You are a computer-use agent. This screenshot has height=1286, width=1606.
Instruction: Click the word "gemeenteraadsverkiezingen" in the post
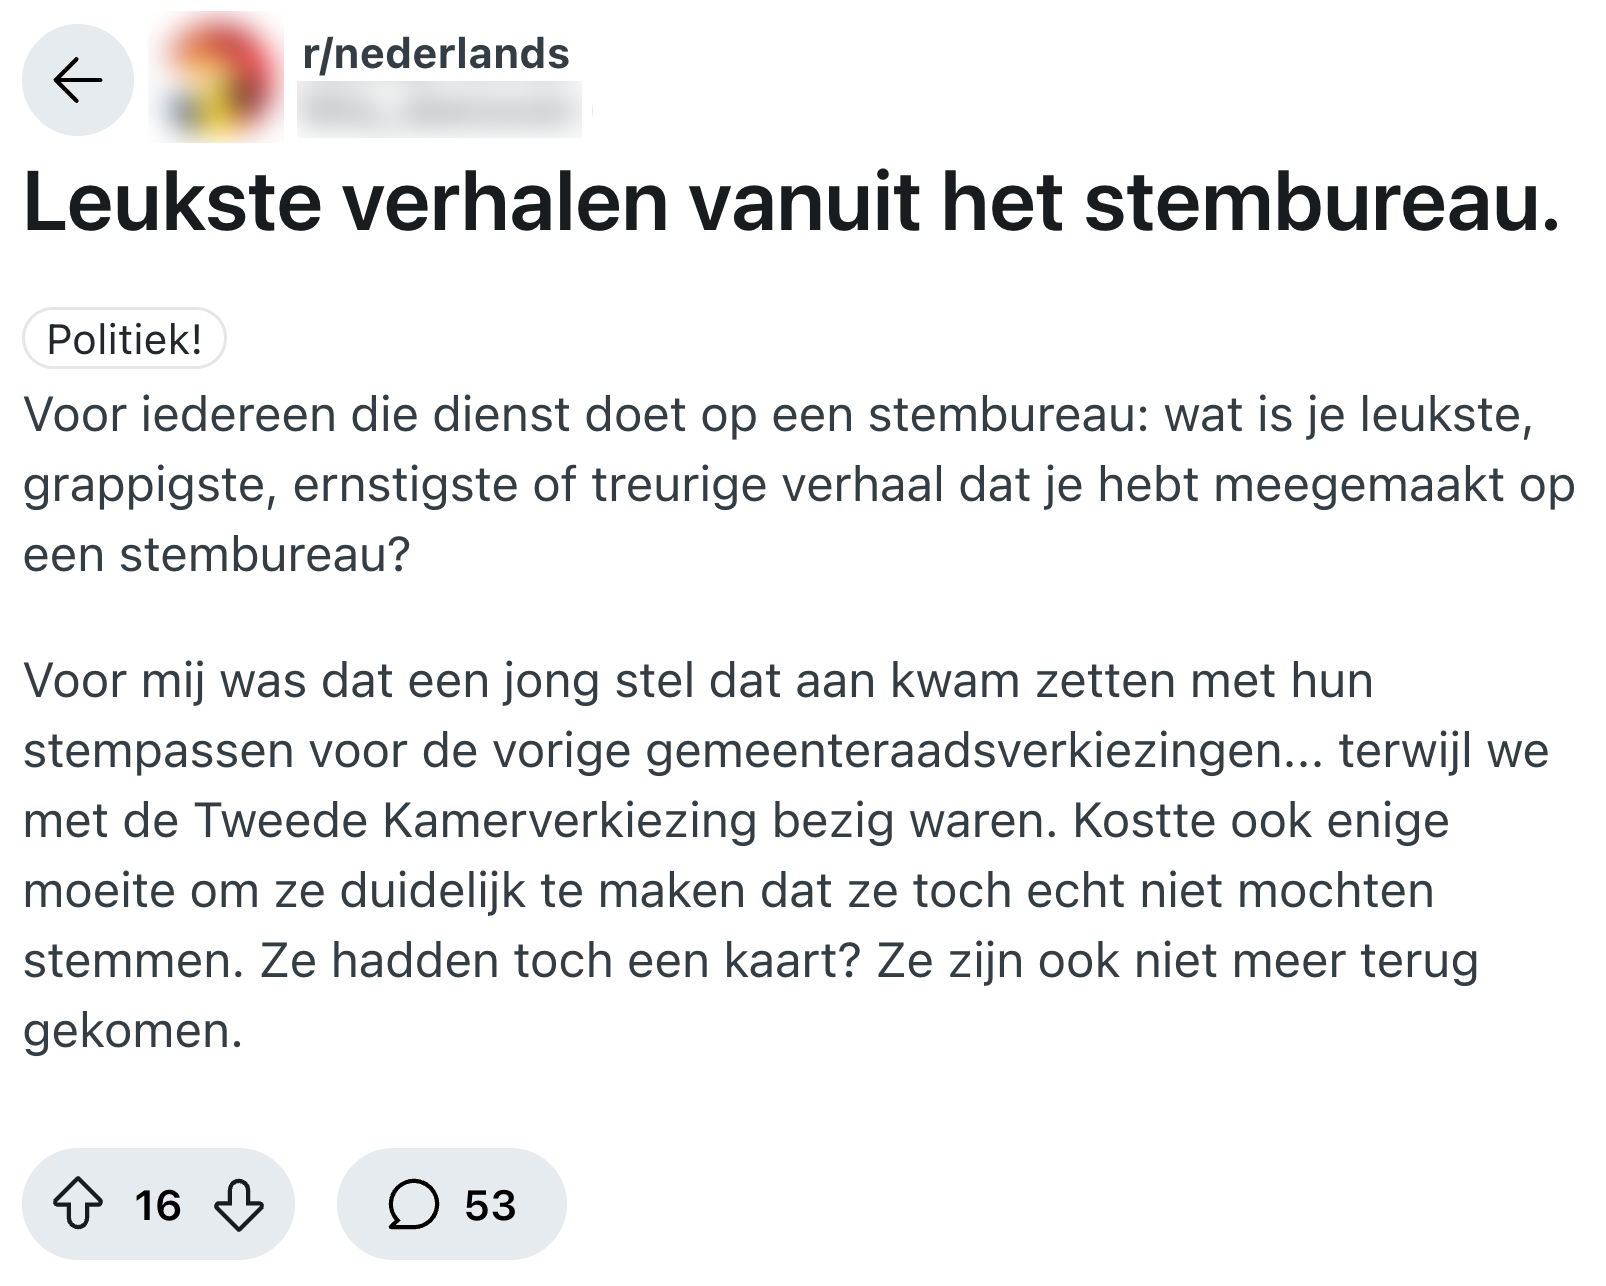963,751
